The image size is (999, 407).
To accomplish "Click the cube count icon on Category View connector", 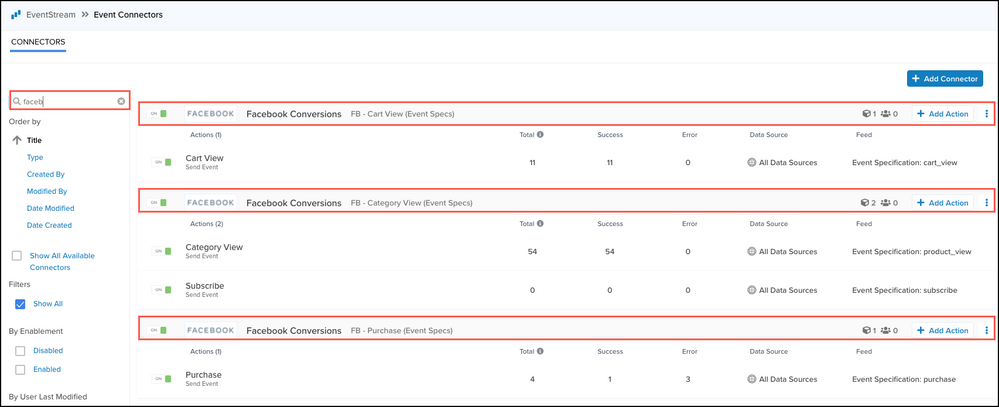I will 865,203.
